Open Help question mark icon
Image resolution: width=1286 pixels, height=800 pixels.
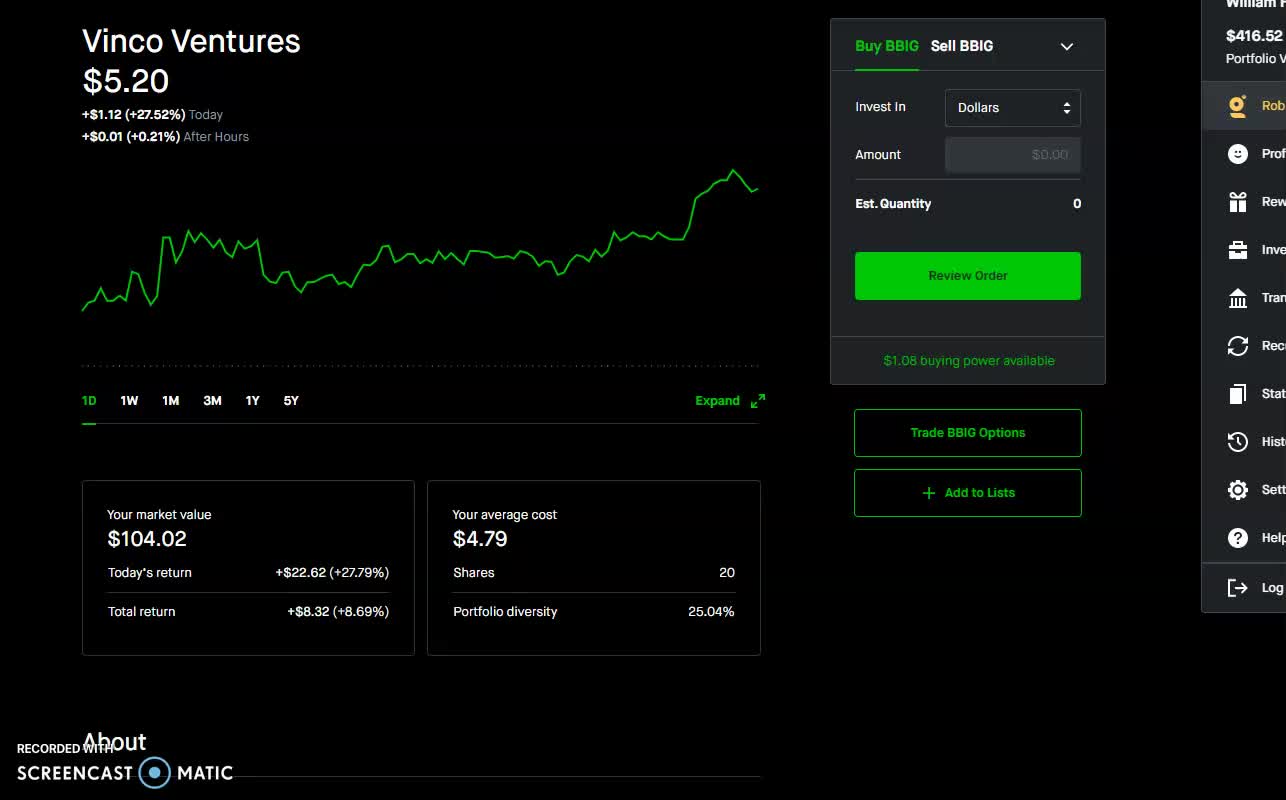point(1238,538)
